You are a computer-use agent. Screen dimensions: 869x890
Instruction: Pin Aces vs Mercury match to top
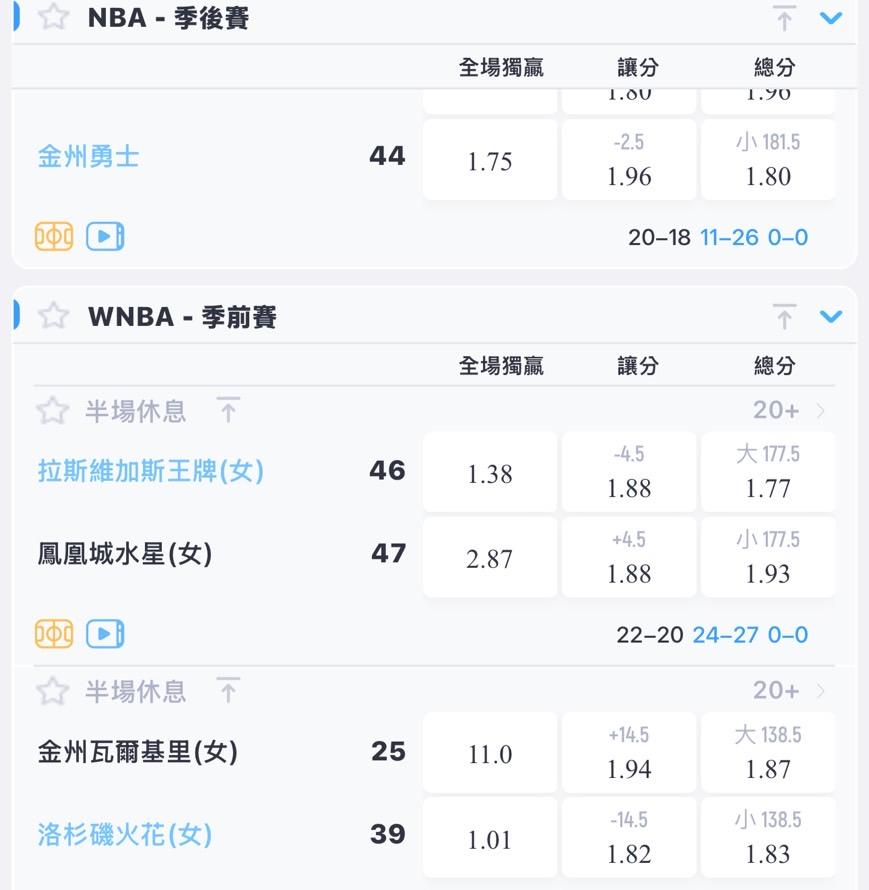(229, 410)
